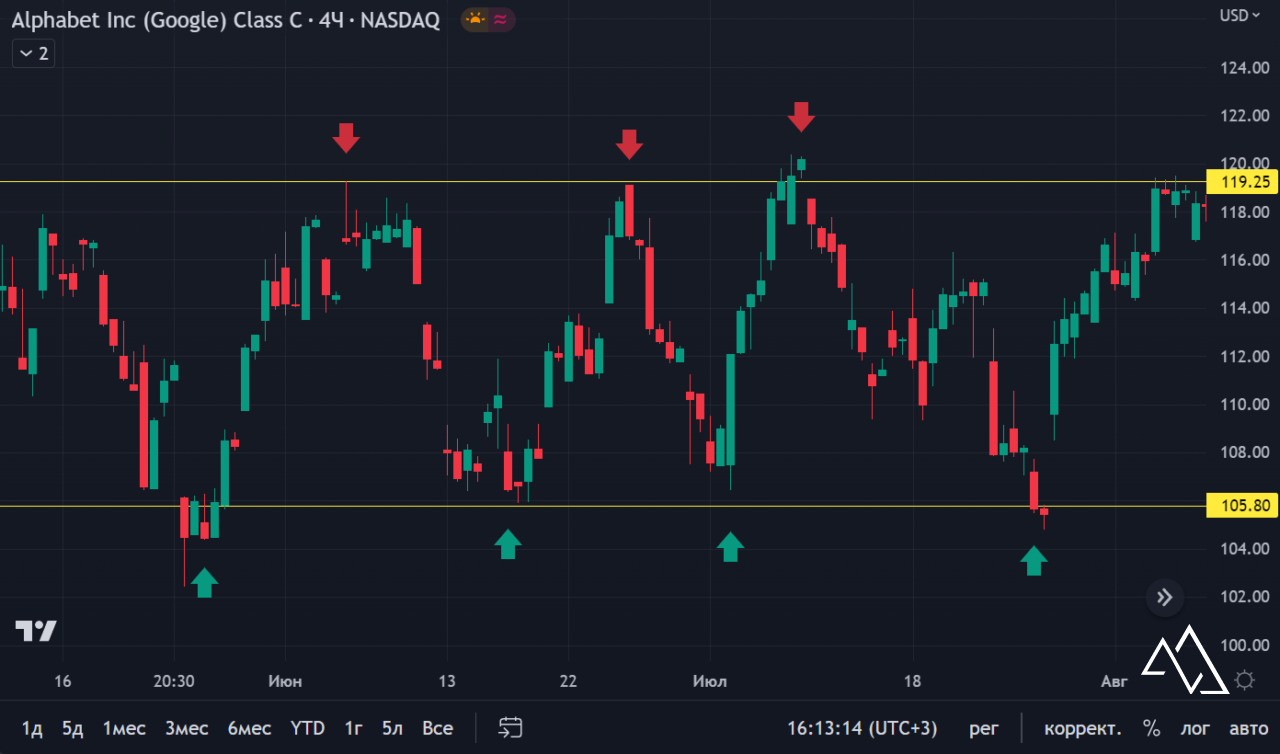Toggle the коррект. adjustment option
This screenshot has width=1280, height=754.
pos(1082,728)
